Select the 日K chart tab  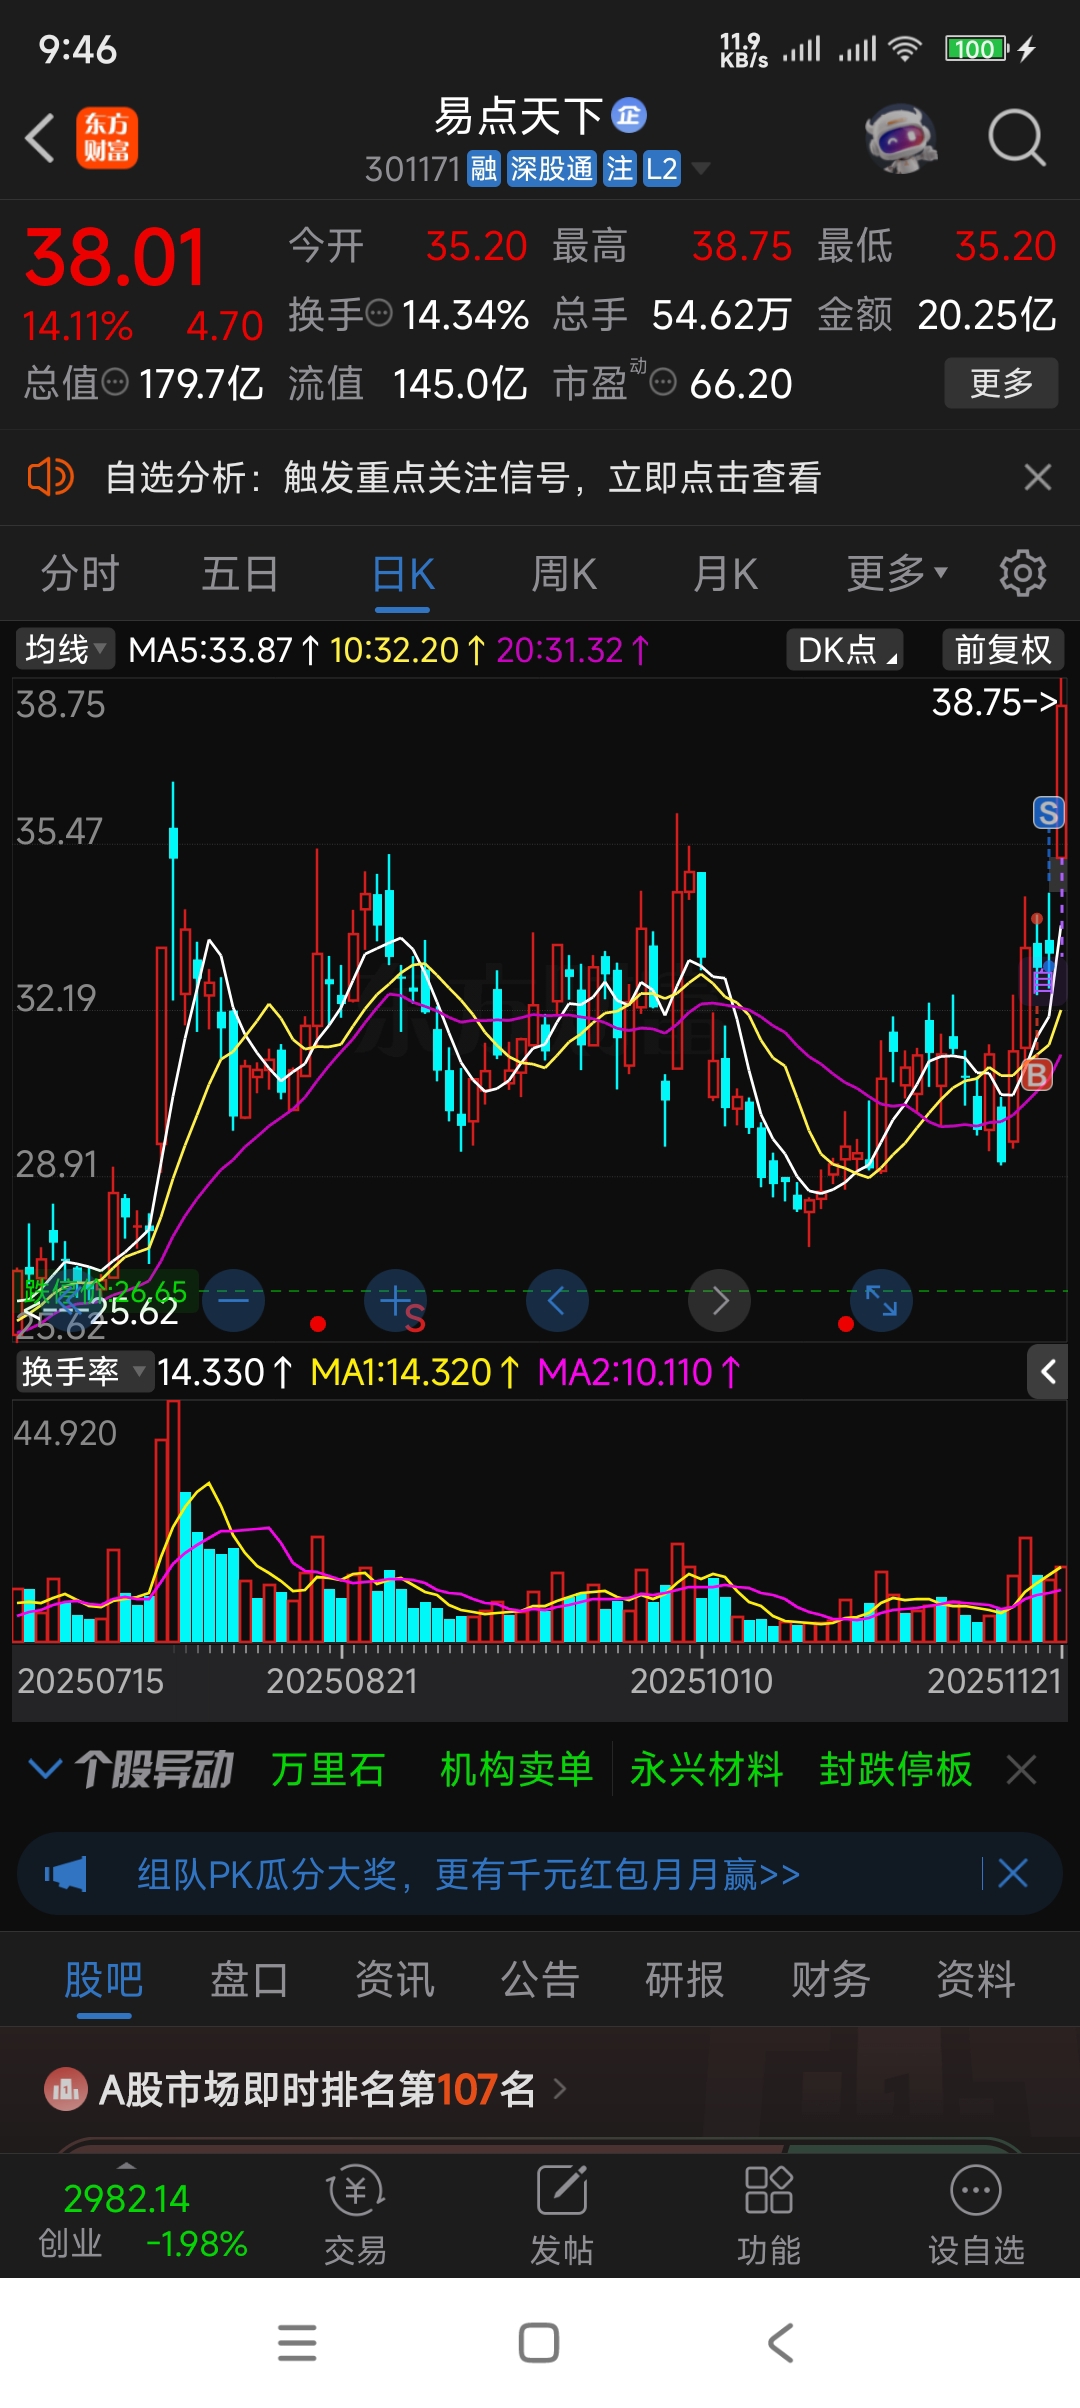coord(403,574)
